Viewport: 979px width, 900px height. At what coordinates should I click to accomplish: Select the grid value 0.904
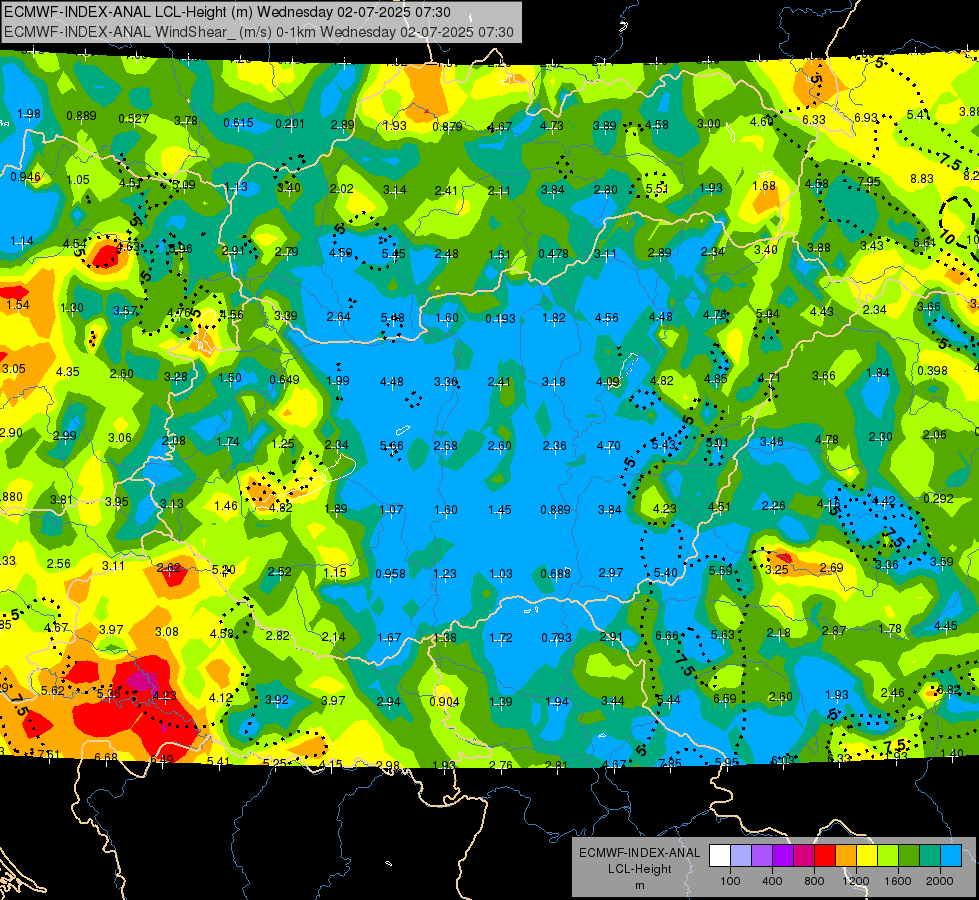coord(445,701)
